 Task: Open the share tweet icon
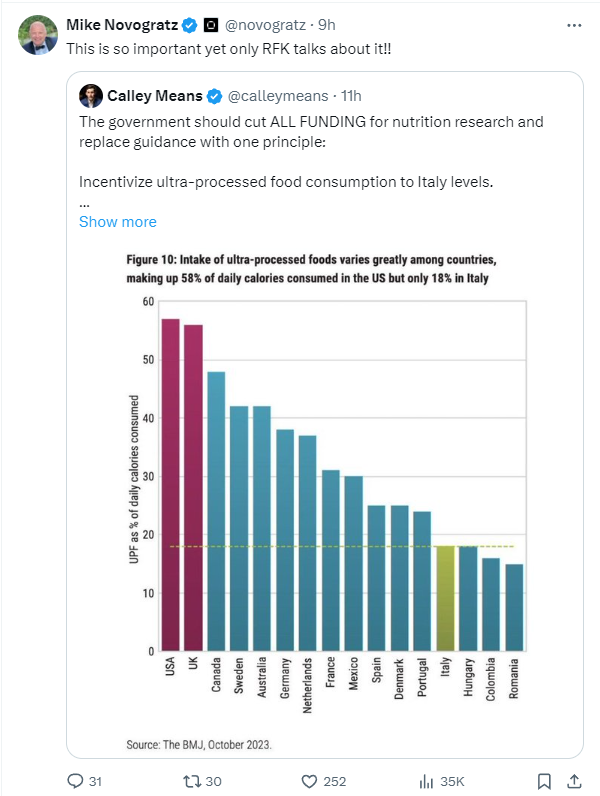click(575, 780)
